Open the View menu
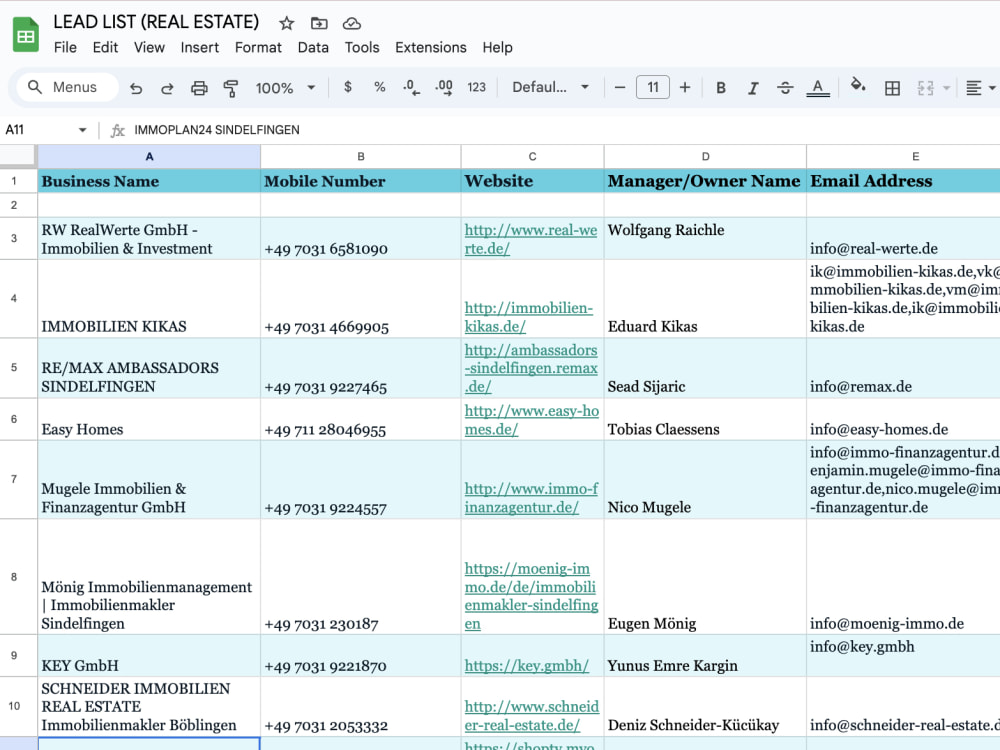1000x750 pixels. point(149,48)
